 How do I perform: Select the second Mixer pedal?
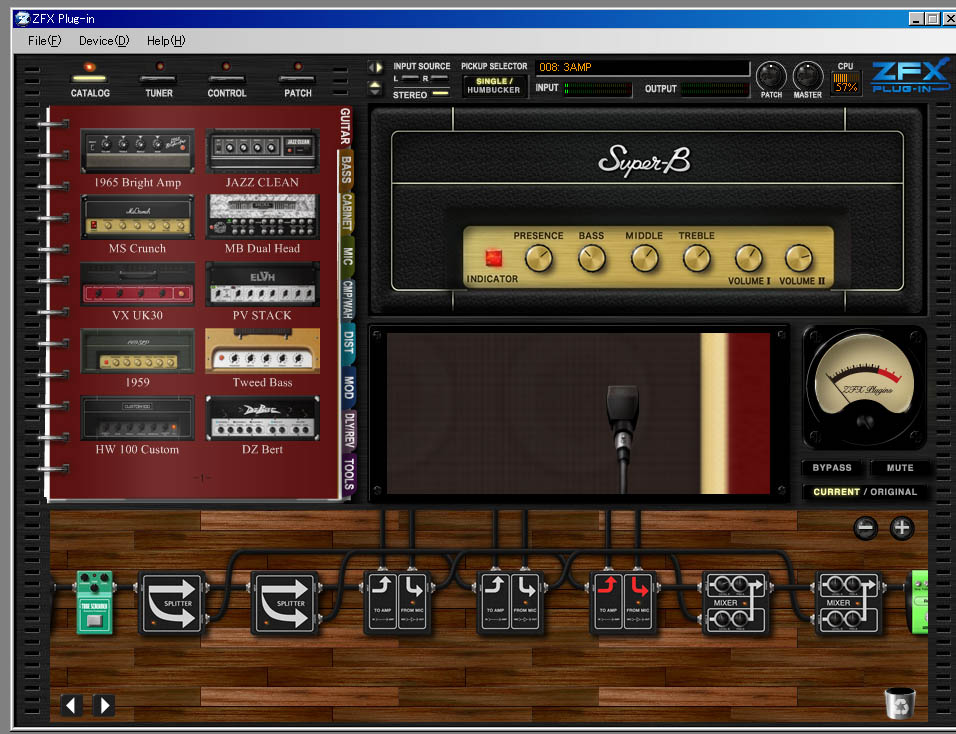click(x=849, y=604)
